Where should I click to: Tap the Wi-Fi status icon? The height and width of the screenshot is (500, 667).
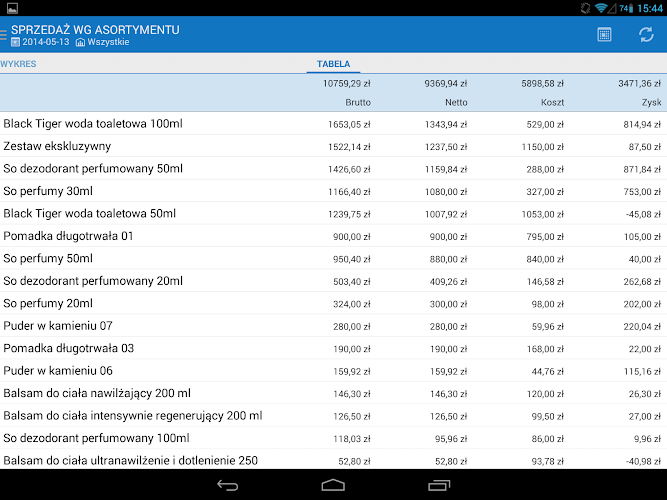(x=601, y=8)
